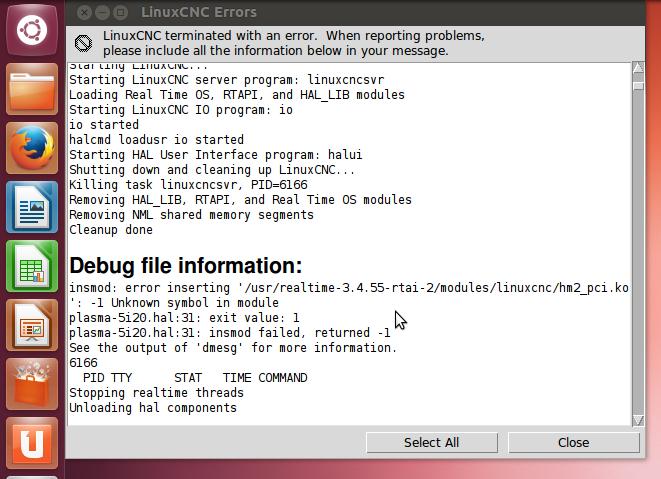Click the Select All button

(432, 443)
